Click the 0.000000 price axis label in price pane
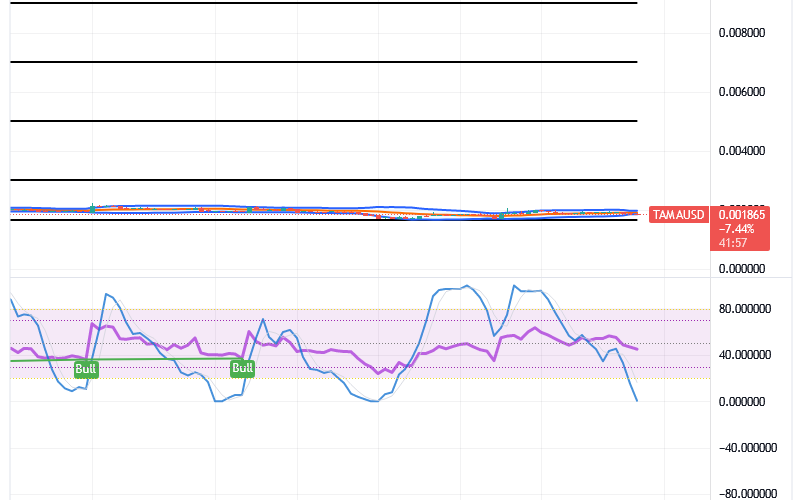 pyautogui.click(x=742, y=269)
